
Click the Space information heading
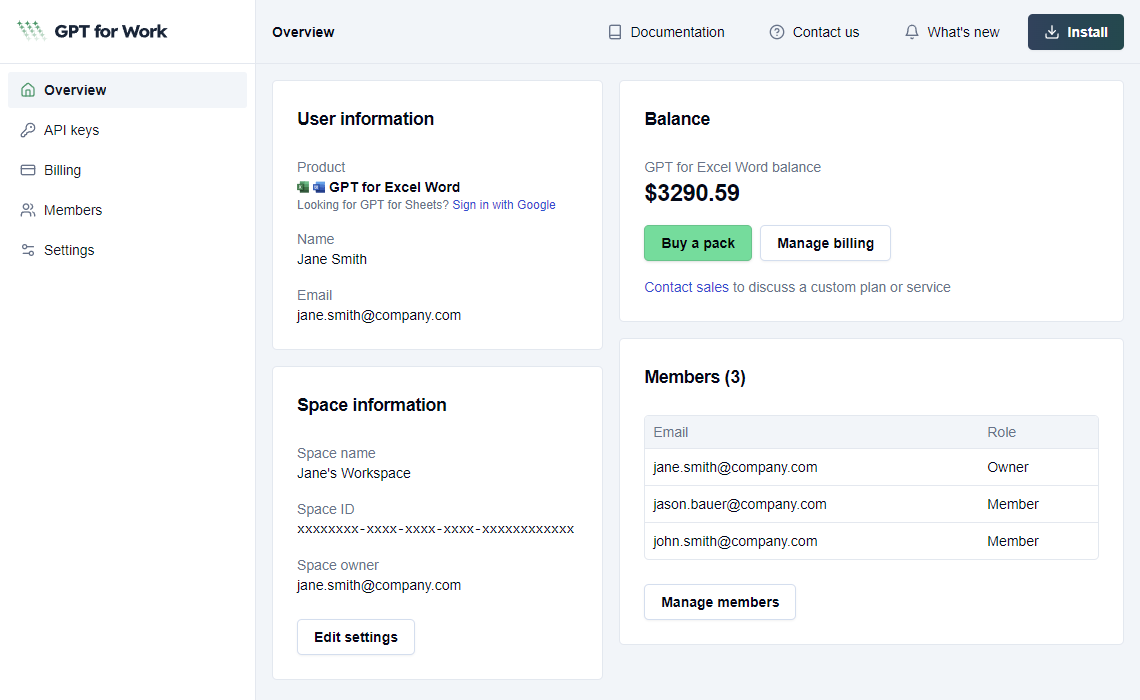[x=372, y=405]
